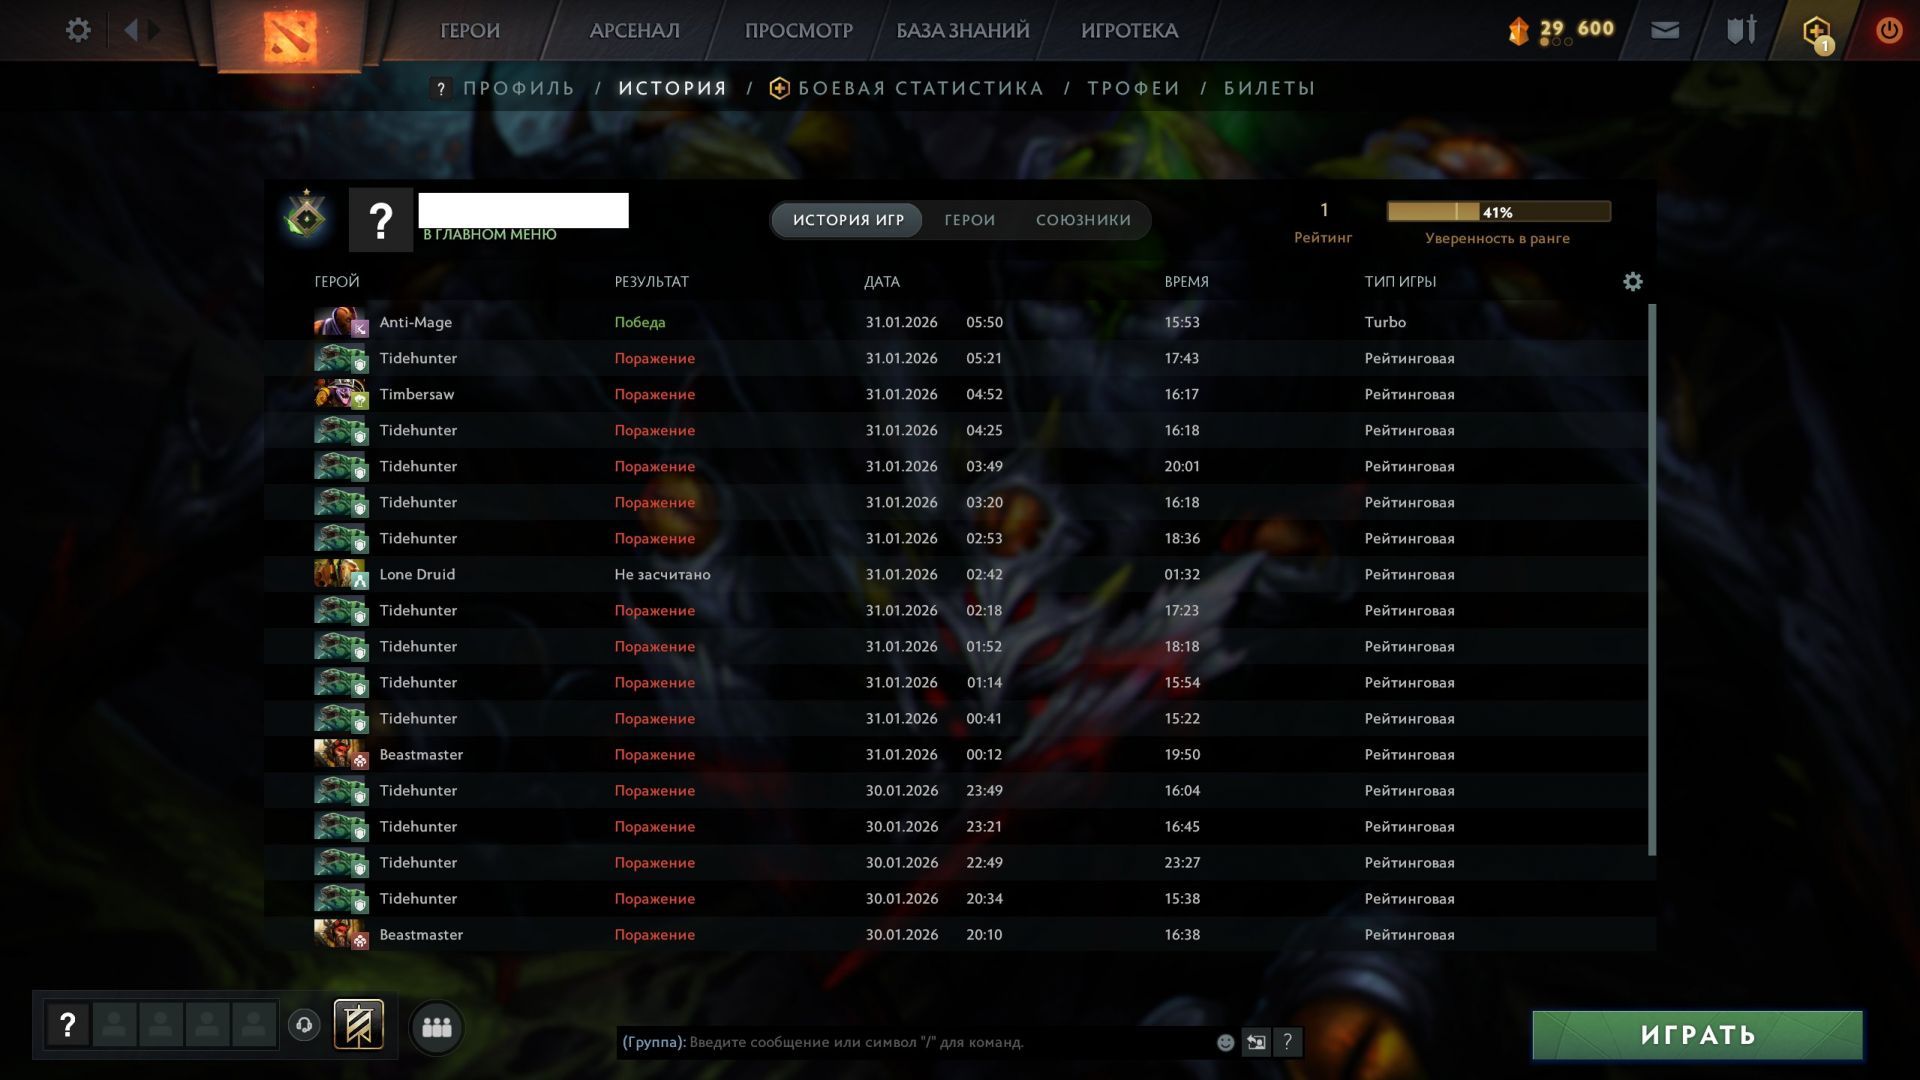Viewport: 1920px width, 1080px height.
Task: Click the match history scrollbar
Action: pos(1651,580)
